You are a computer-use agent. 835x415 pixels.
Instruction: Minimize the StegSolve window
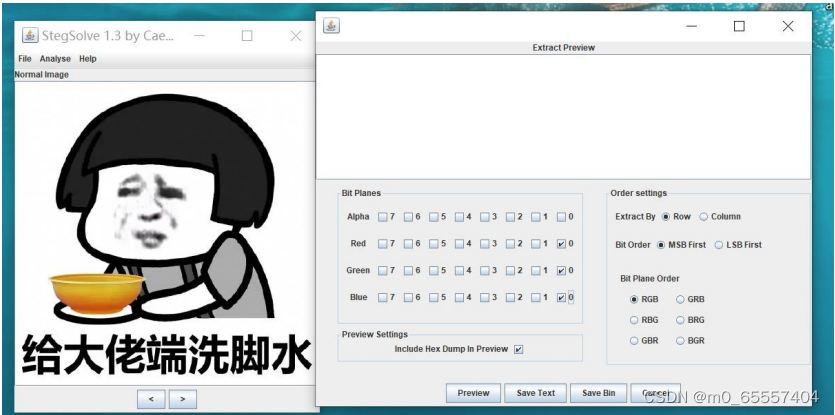pos(200,36)
